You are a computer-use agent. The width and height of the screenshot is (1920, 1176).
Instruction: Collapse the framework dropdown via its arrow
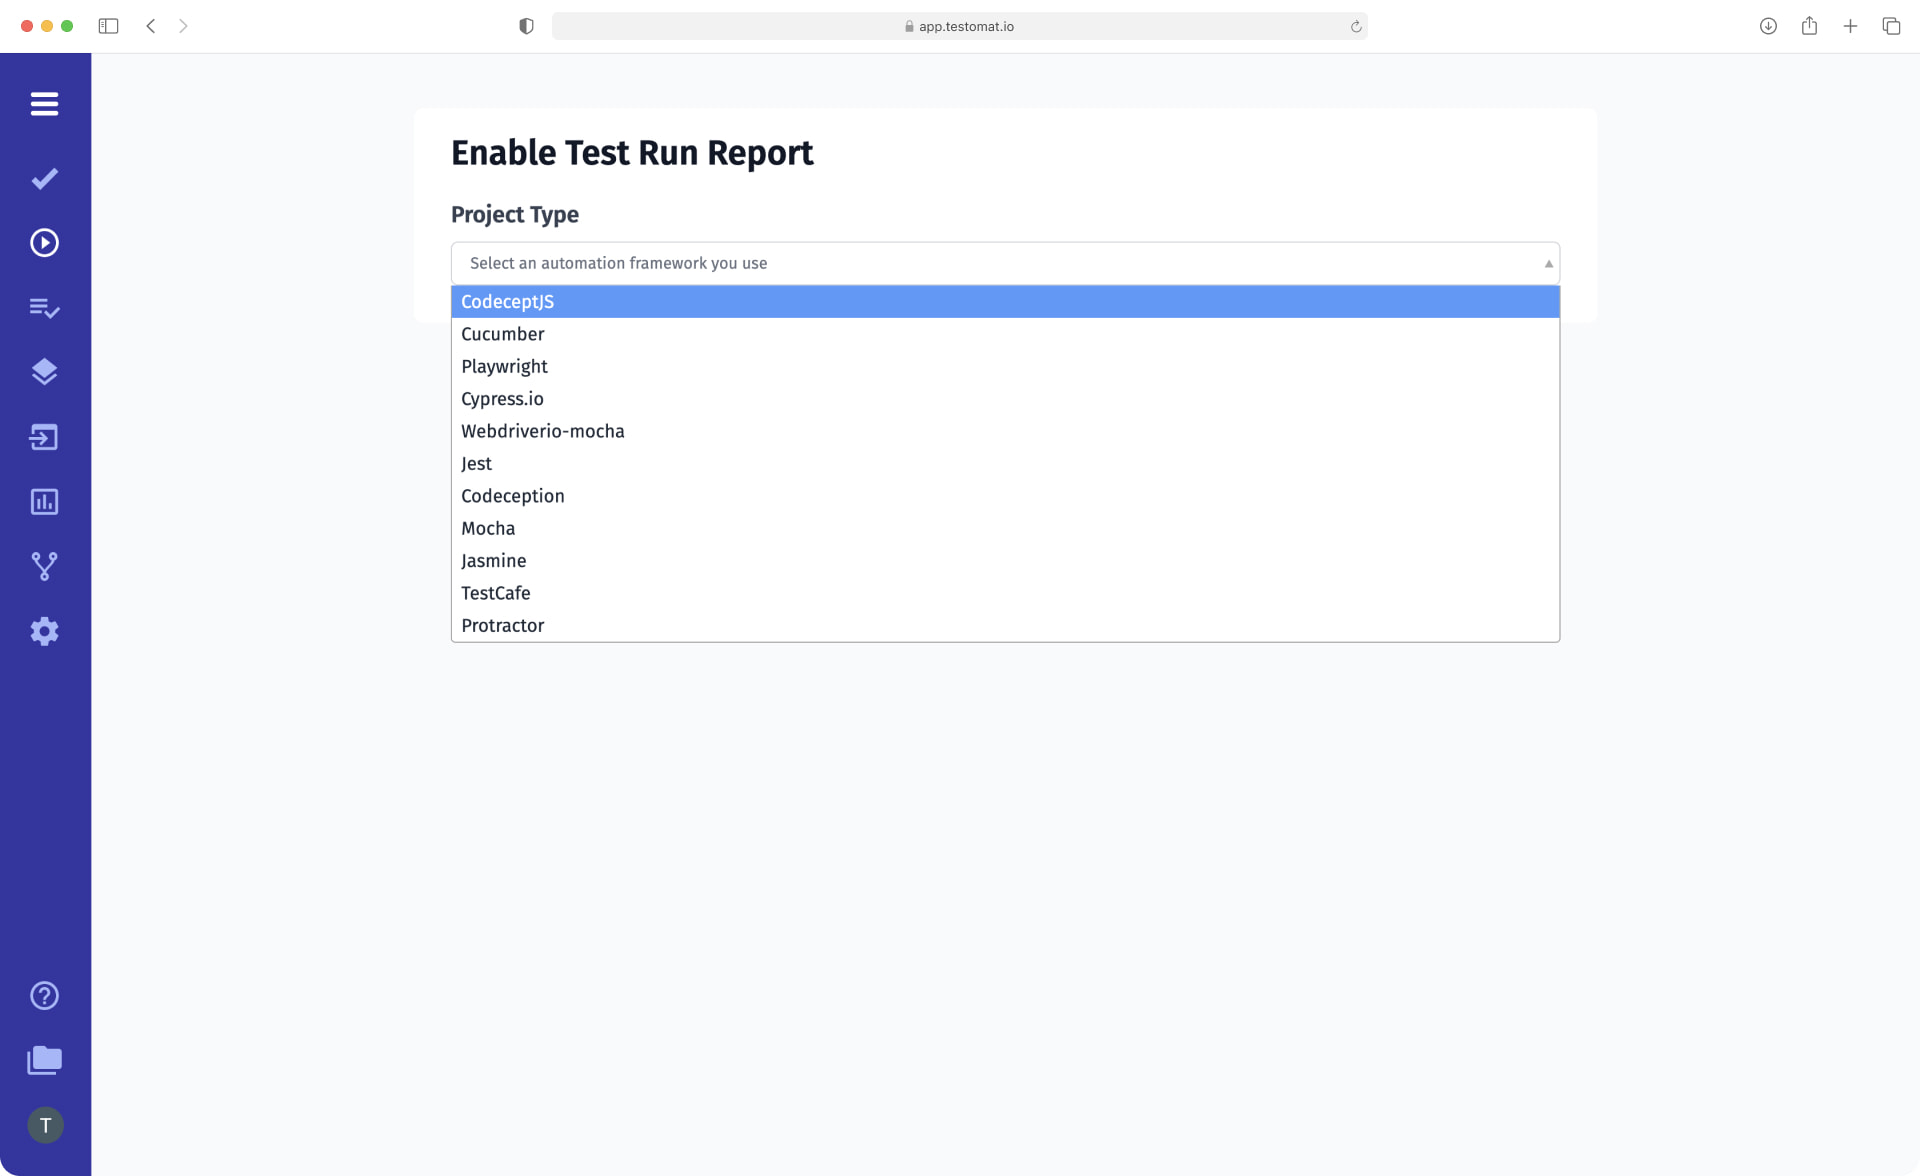(1547, 262)
